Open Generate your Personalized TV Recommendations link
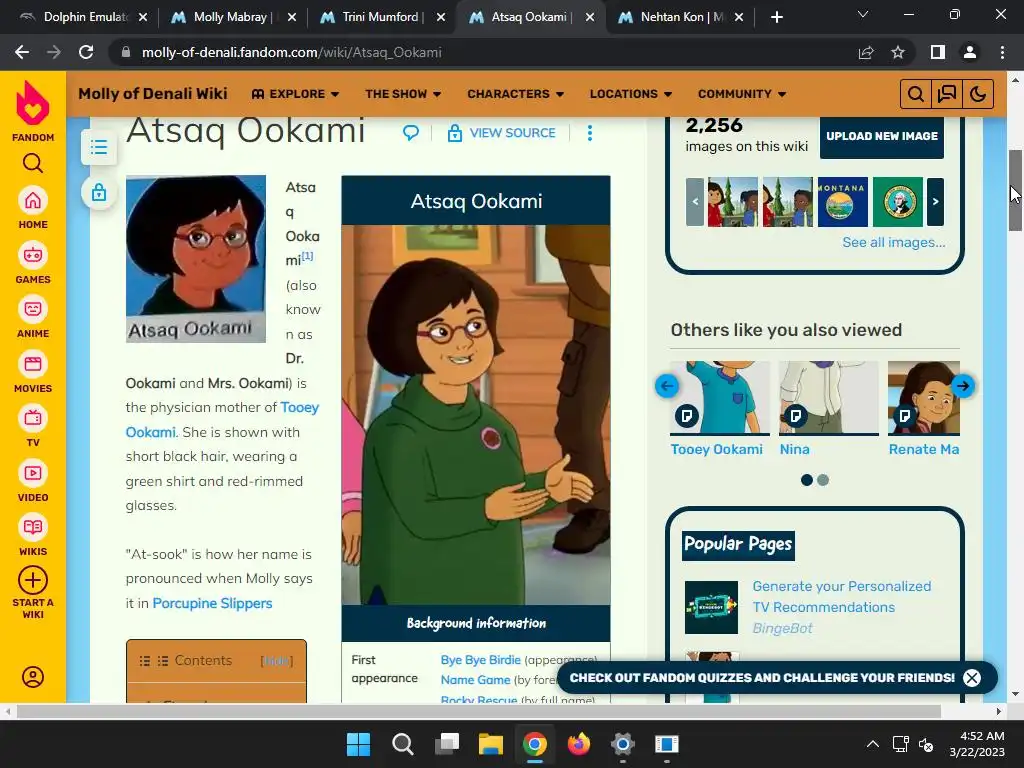 coord(841,597)
